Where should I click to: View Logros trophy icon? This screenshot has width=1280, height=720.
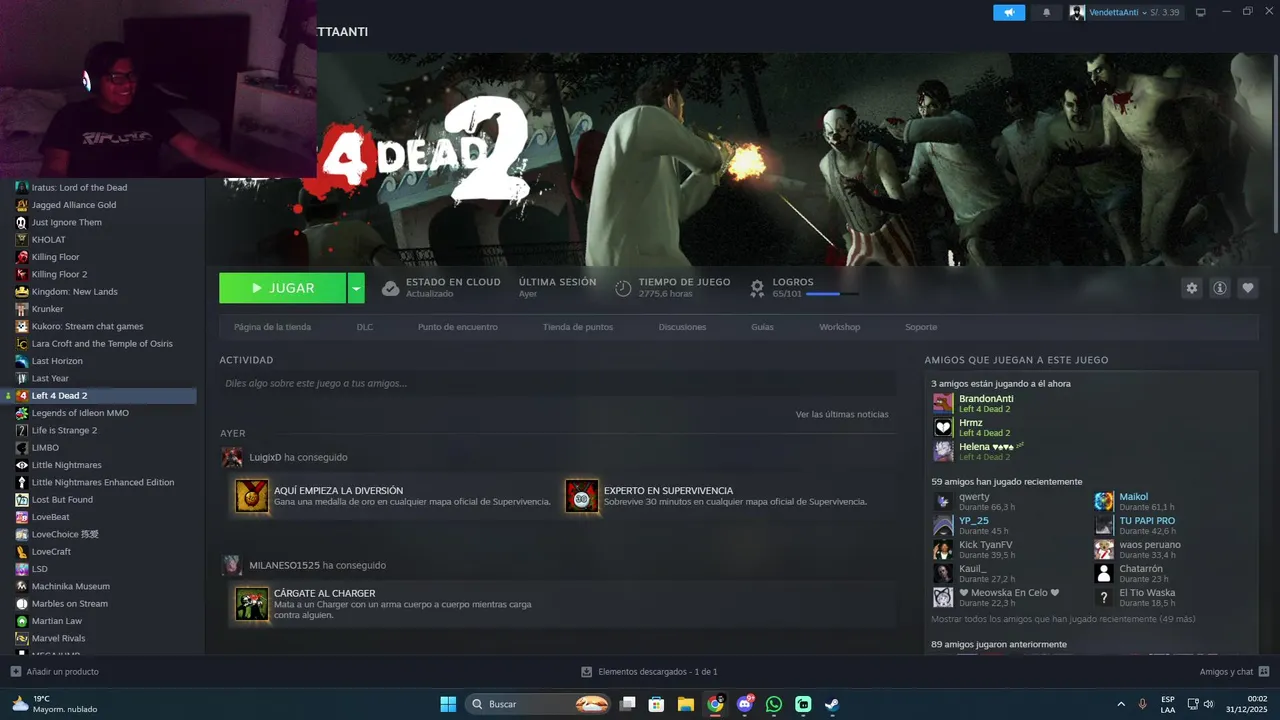[x=757, y=288]
